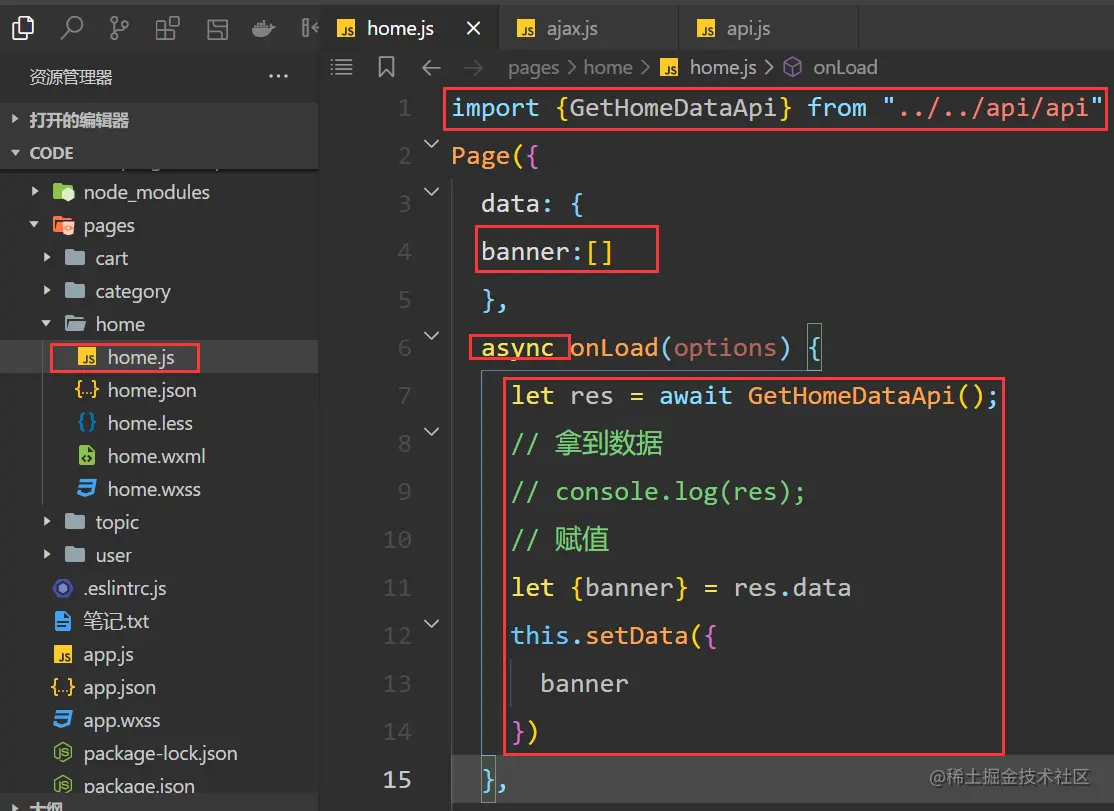
Task: Select the home.js tab
Action: coord(411,28)
